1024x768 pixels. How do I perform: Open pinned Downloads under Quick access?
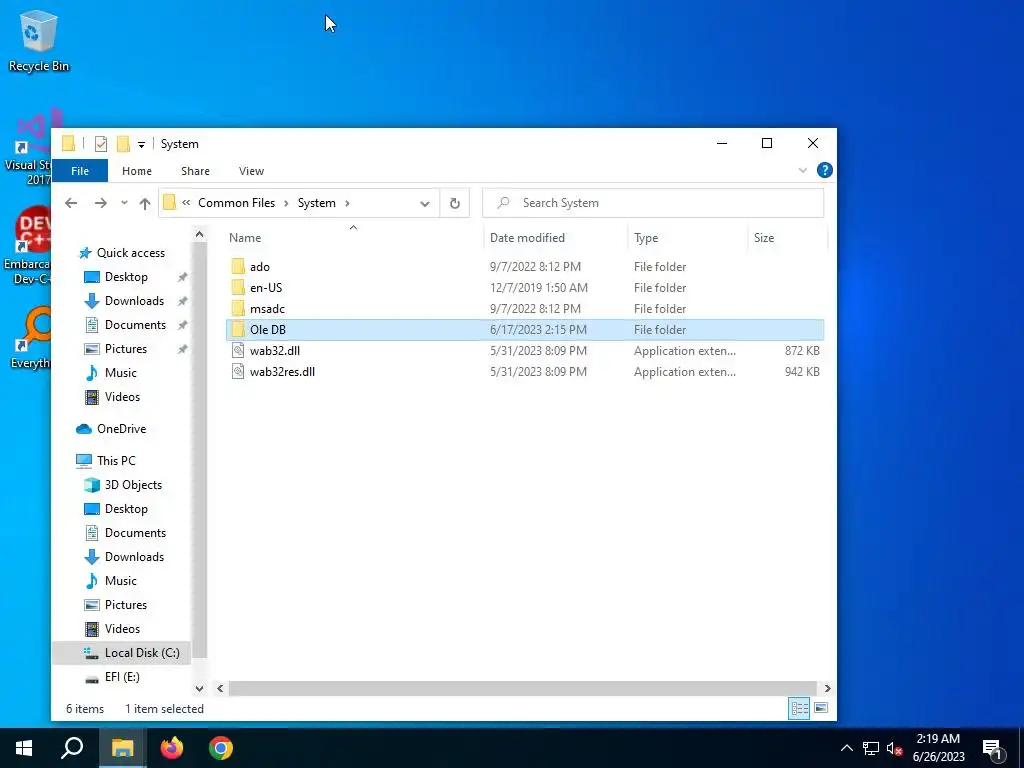point(134,301)
